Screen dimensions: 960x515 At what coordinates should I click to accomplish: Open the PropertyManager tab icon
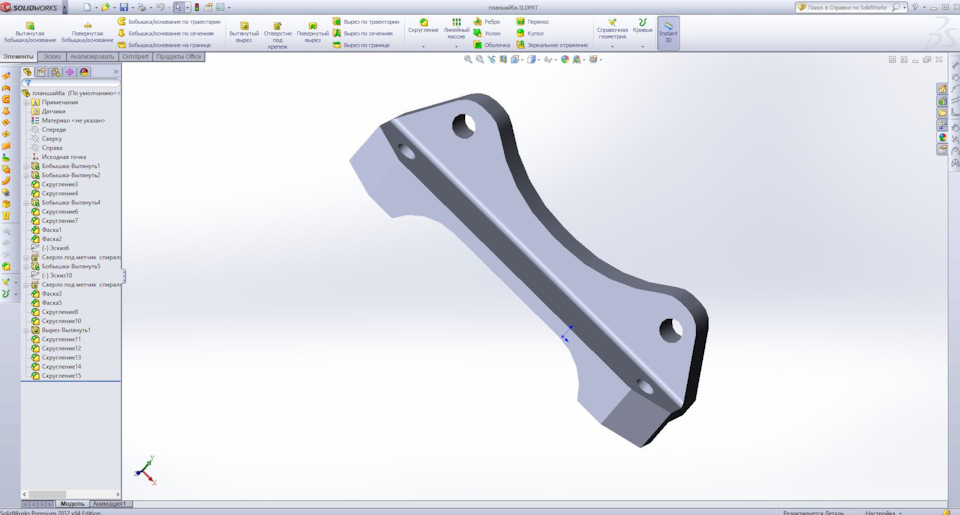pyautogui.click(x=42, y=72)
